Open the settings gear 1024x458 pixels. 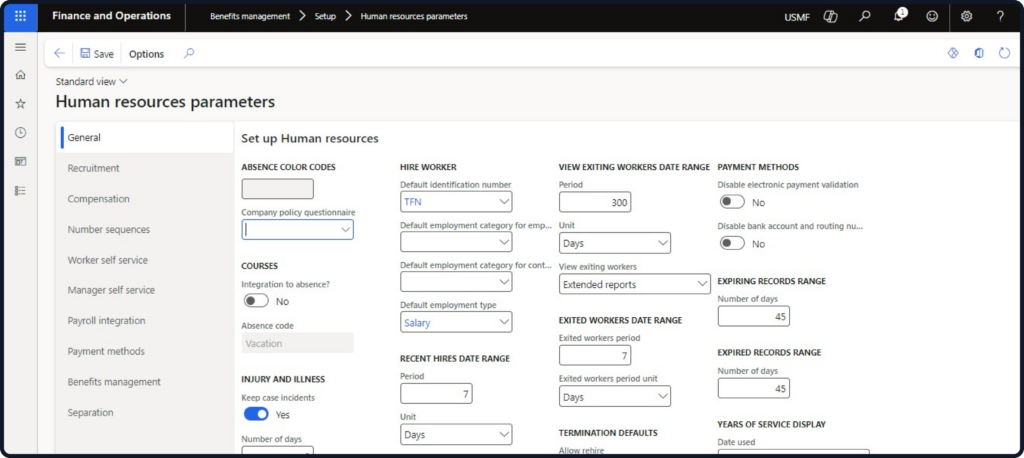[967, 17]
